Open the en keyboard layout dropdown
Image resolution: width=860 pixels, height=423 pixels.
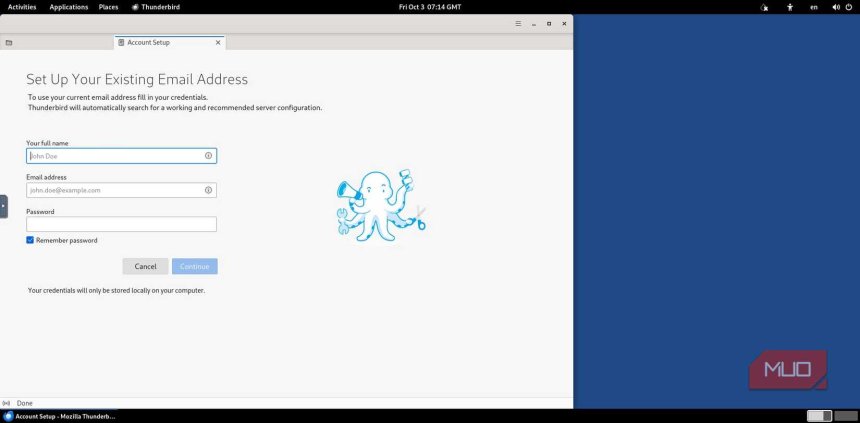[x=813, y=7]
